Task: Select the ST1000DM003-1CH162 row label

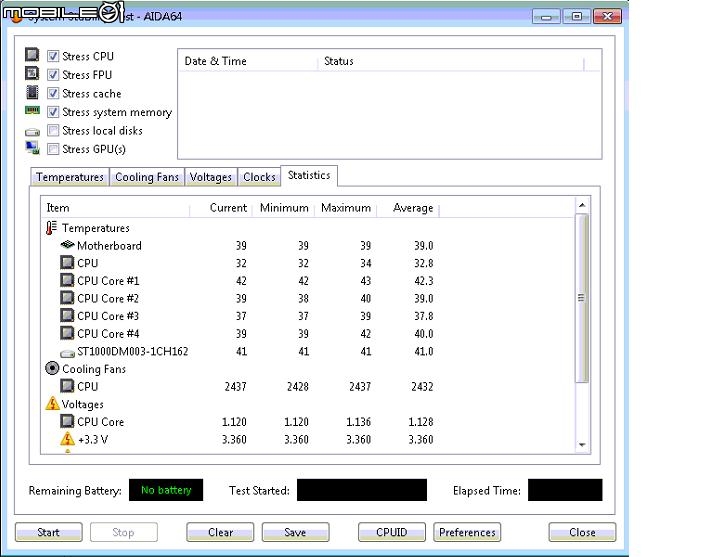Action: coord(133,351)
